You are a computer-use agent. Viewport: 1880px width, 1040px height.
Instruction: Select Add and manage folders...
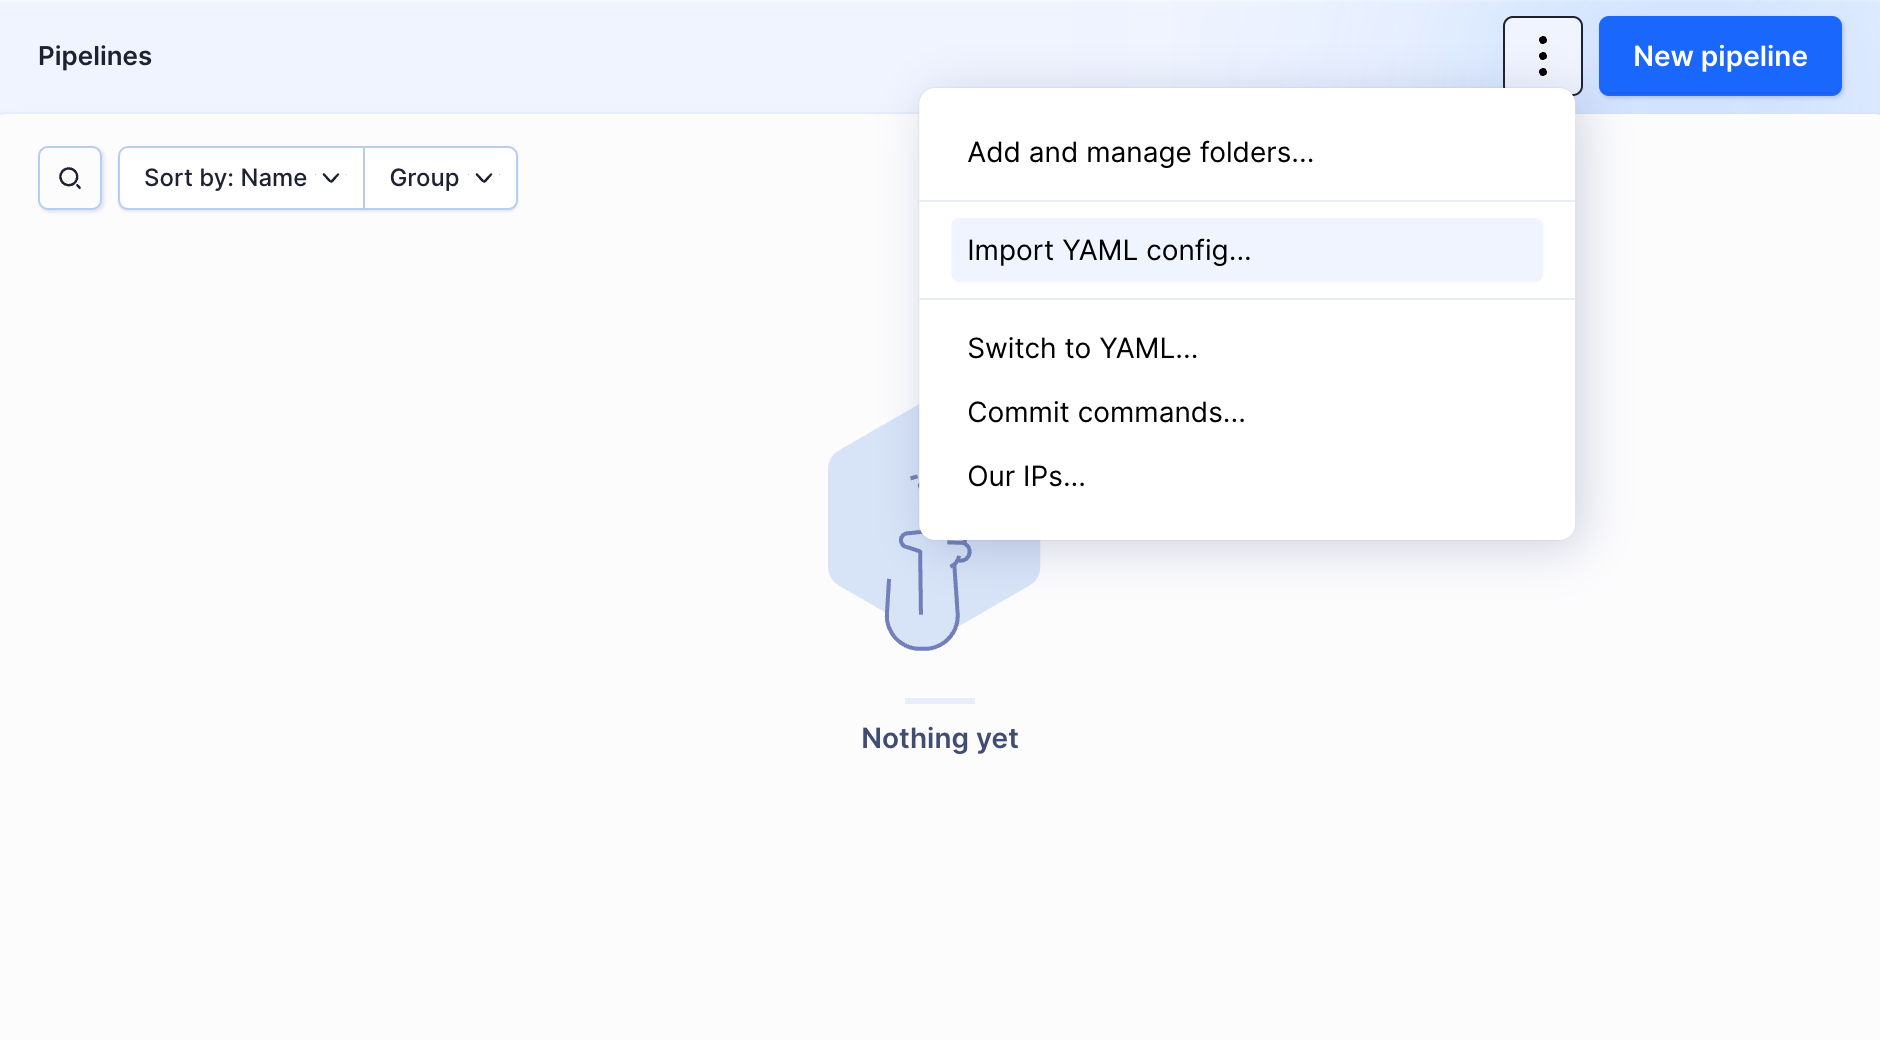1246,152
